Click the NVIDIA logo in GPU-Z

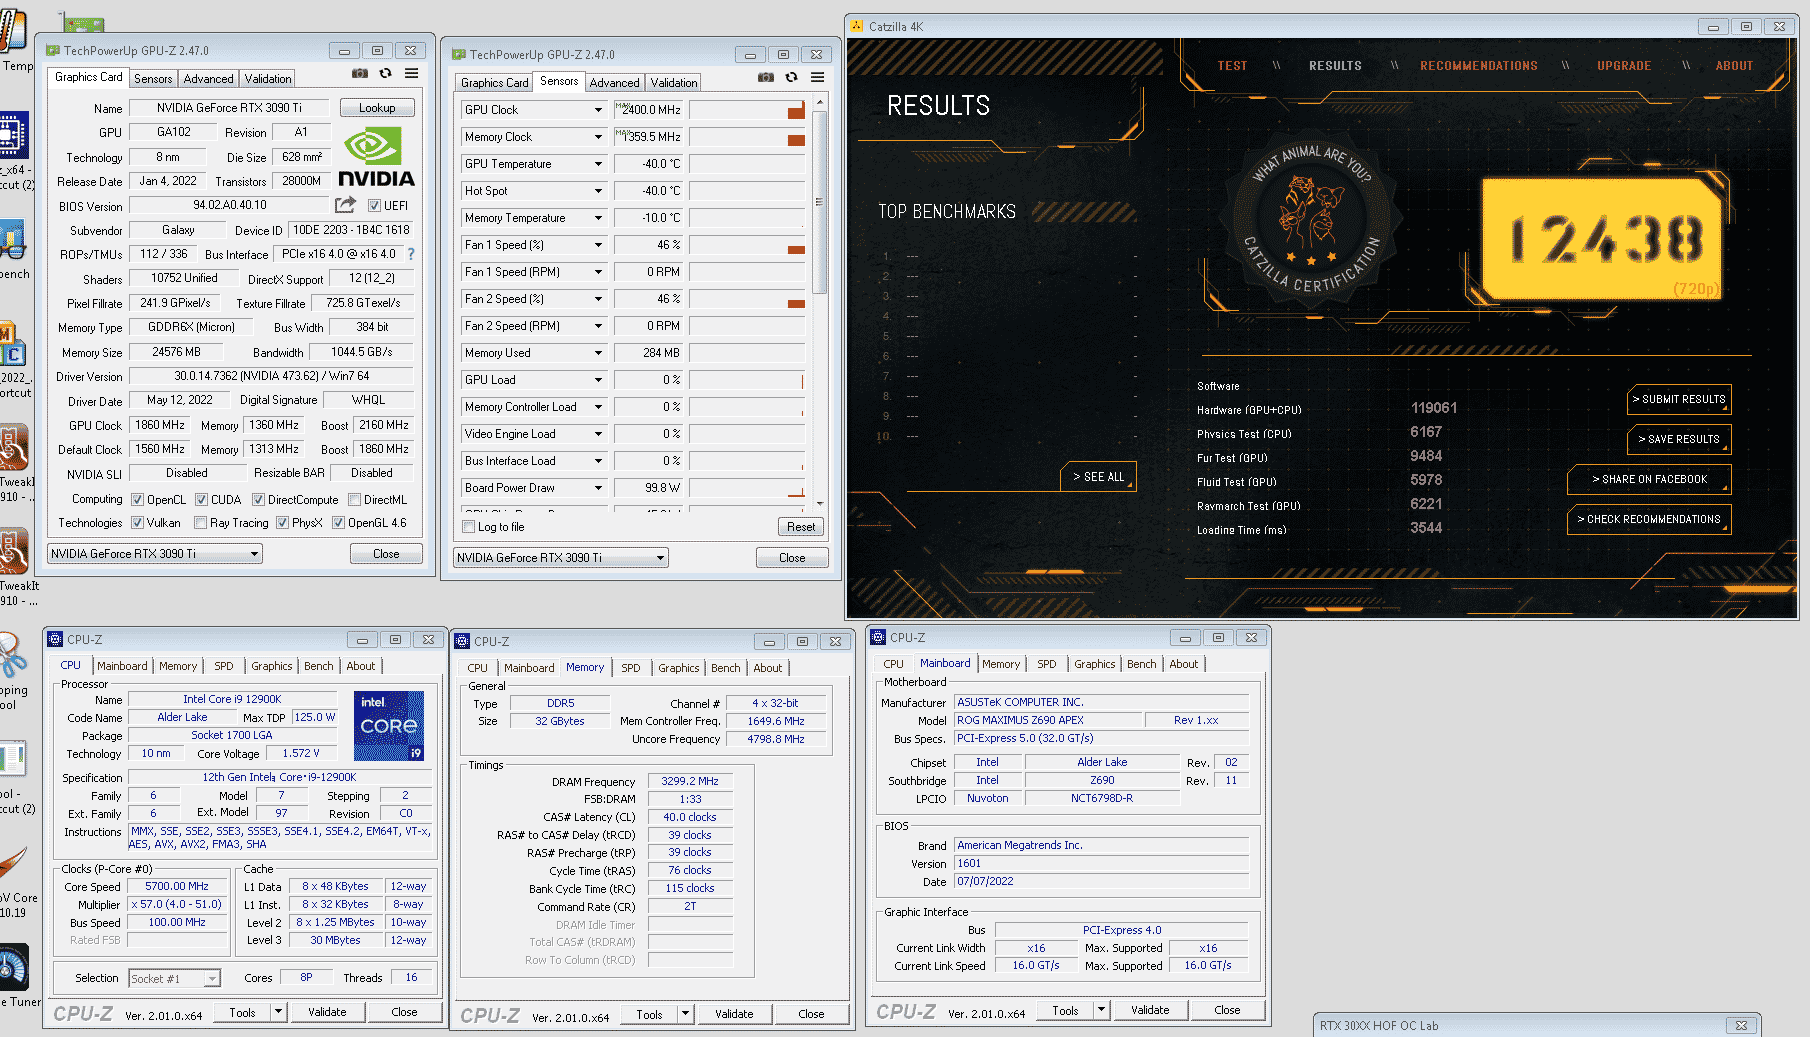376,159
